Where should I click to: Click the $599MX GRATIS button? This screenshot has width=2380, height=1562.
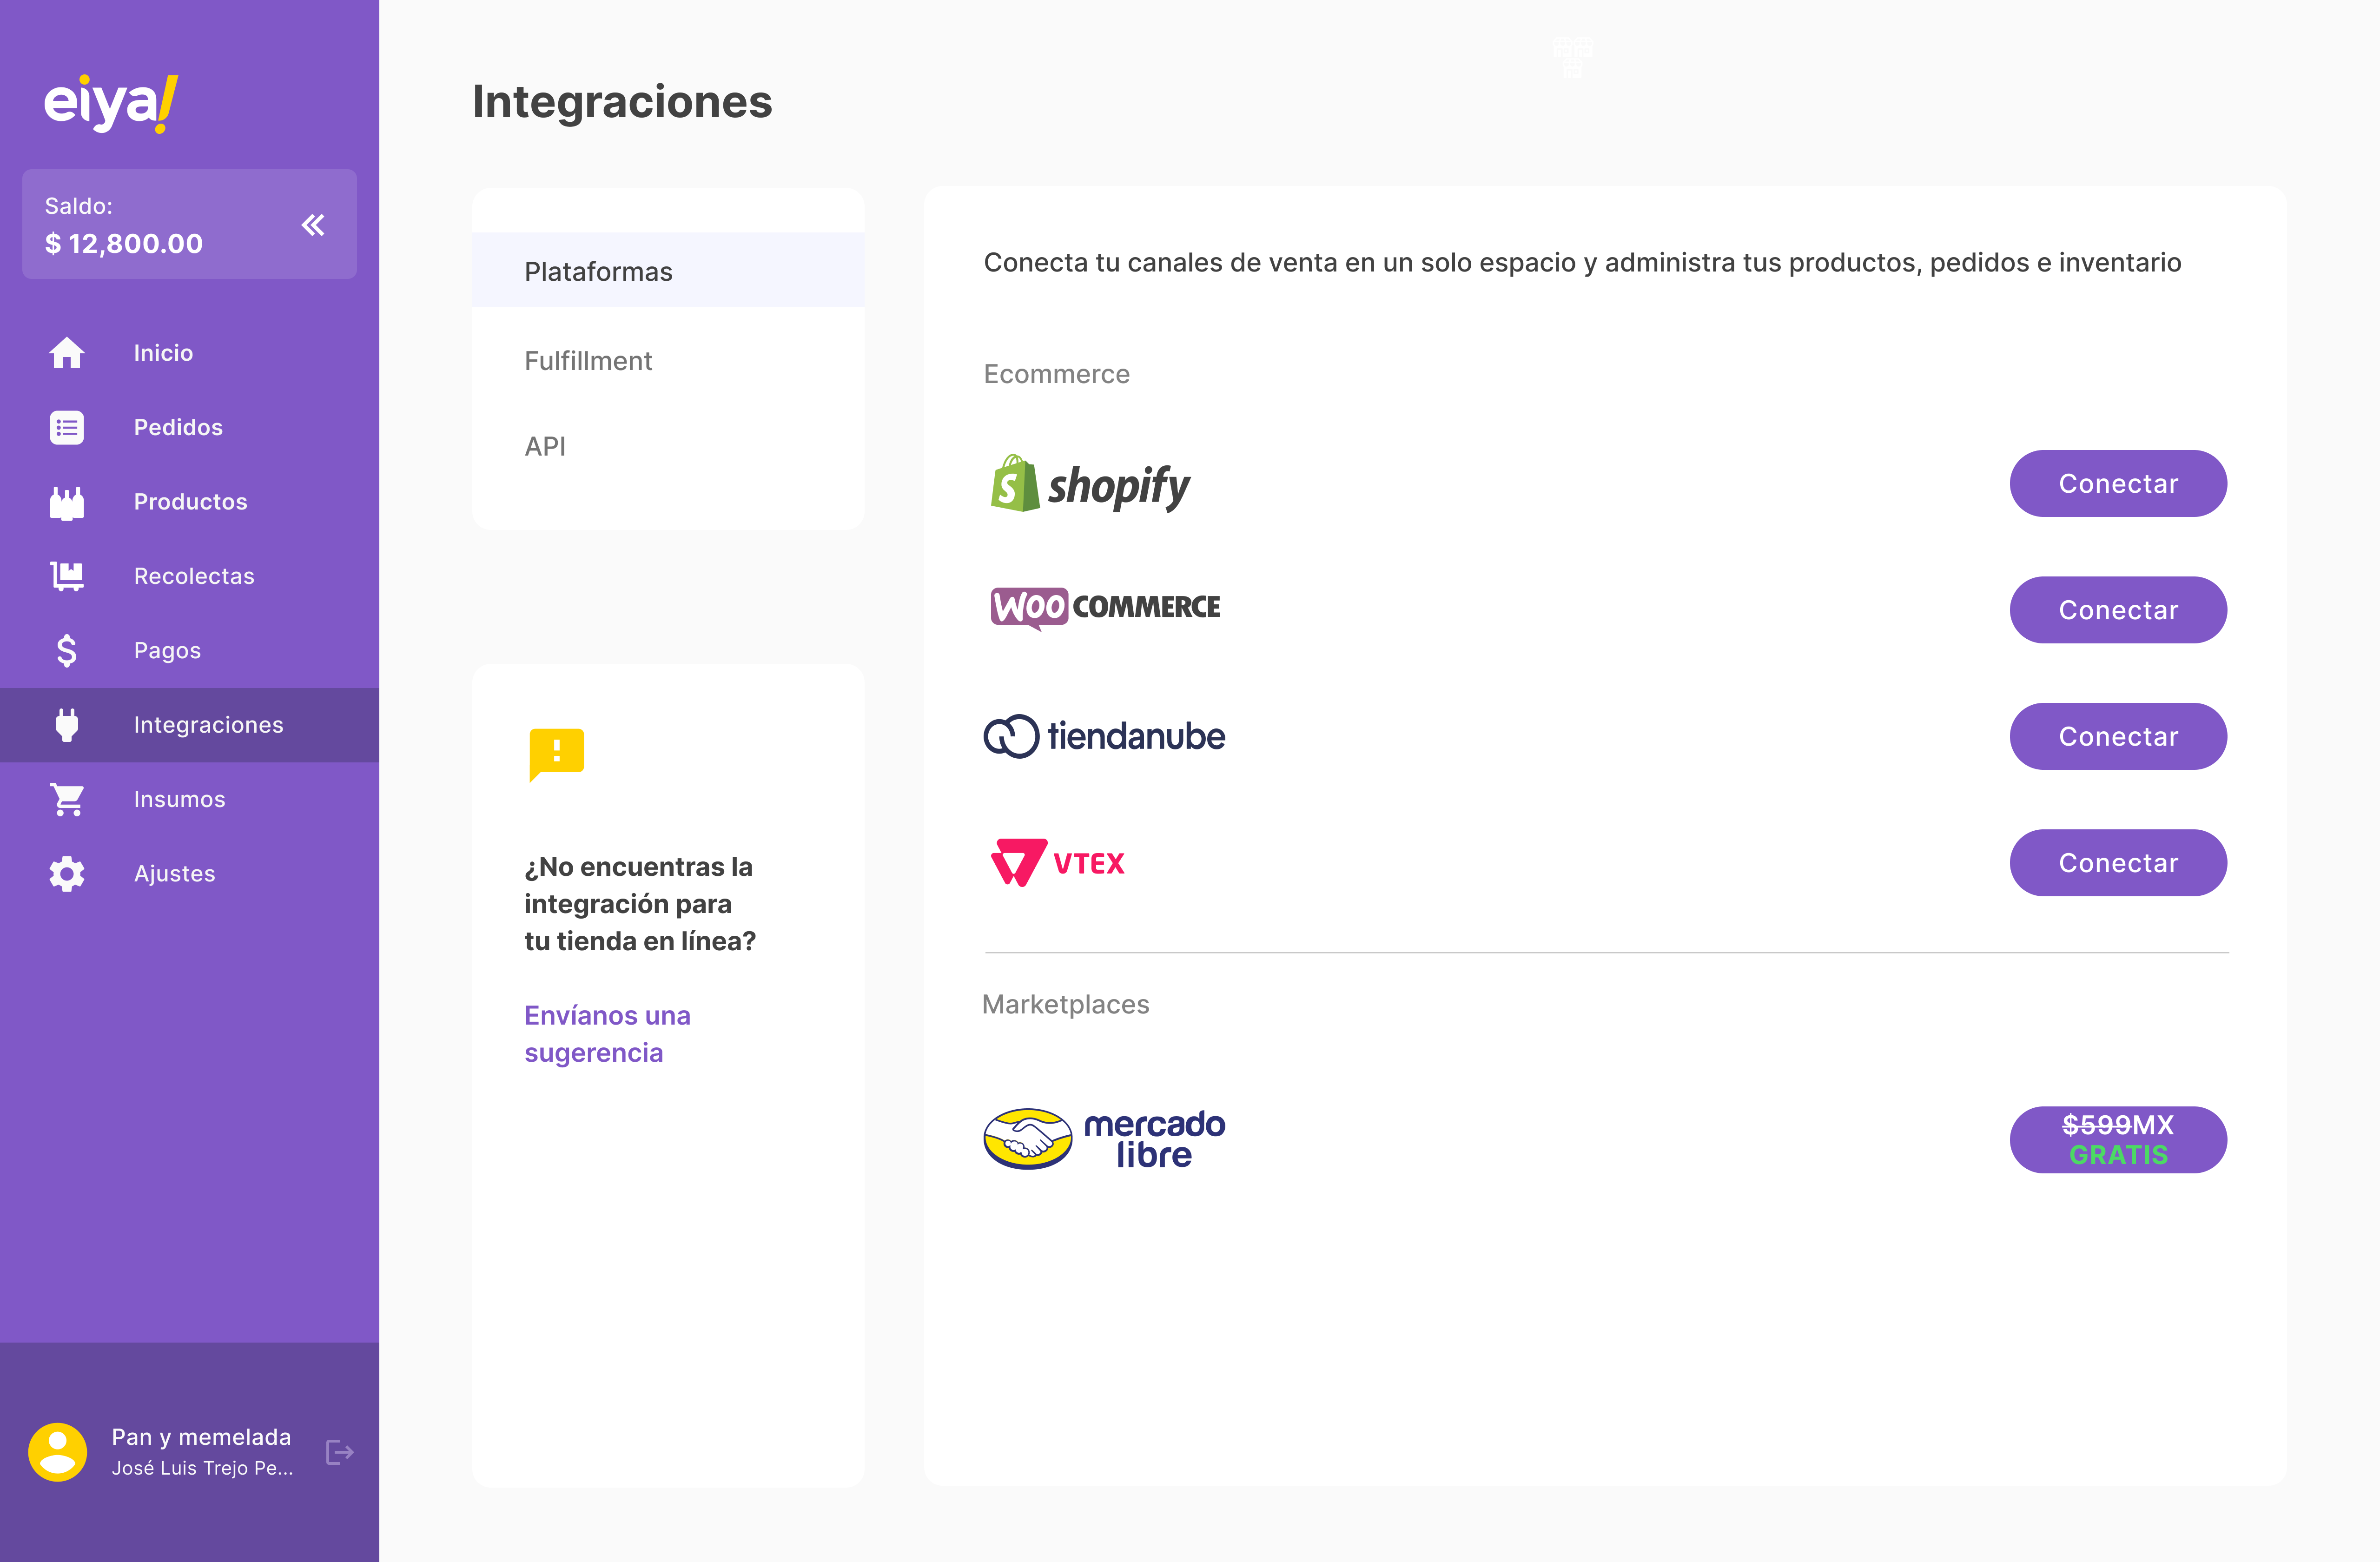[x=2118, y=1140]
